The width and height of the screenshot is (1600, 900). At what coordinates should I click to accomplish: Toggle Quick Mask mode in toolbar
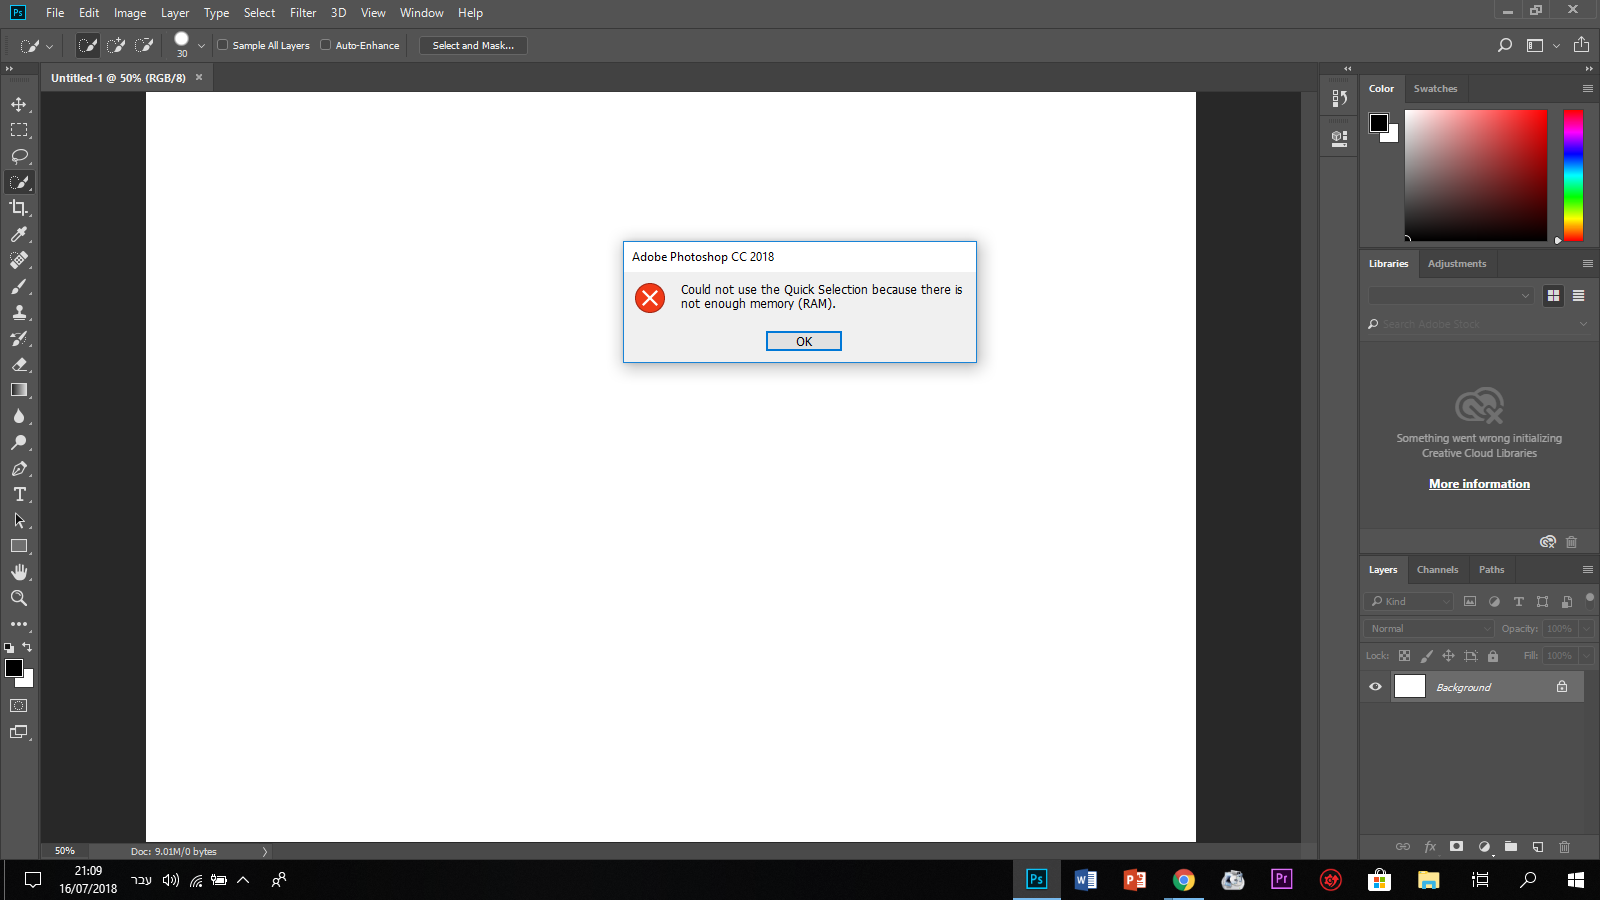[19, 706]
